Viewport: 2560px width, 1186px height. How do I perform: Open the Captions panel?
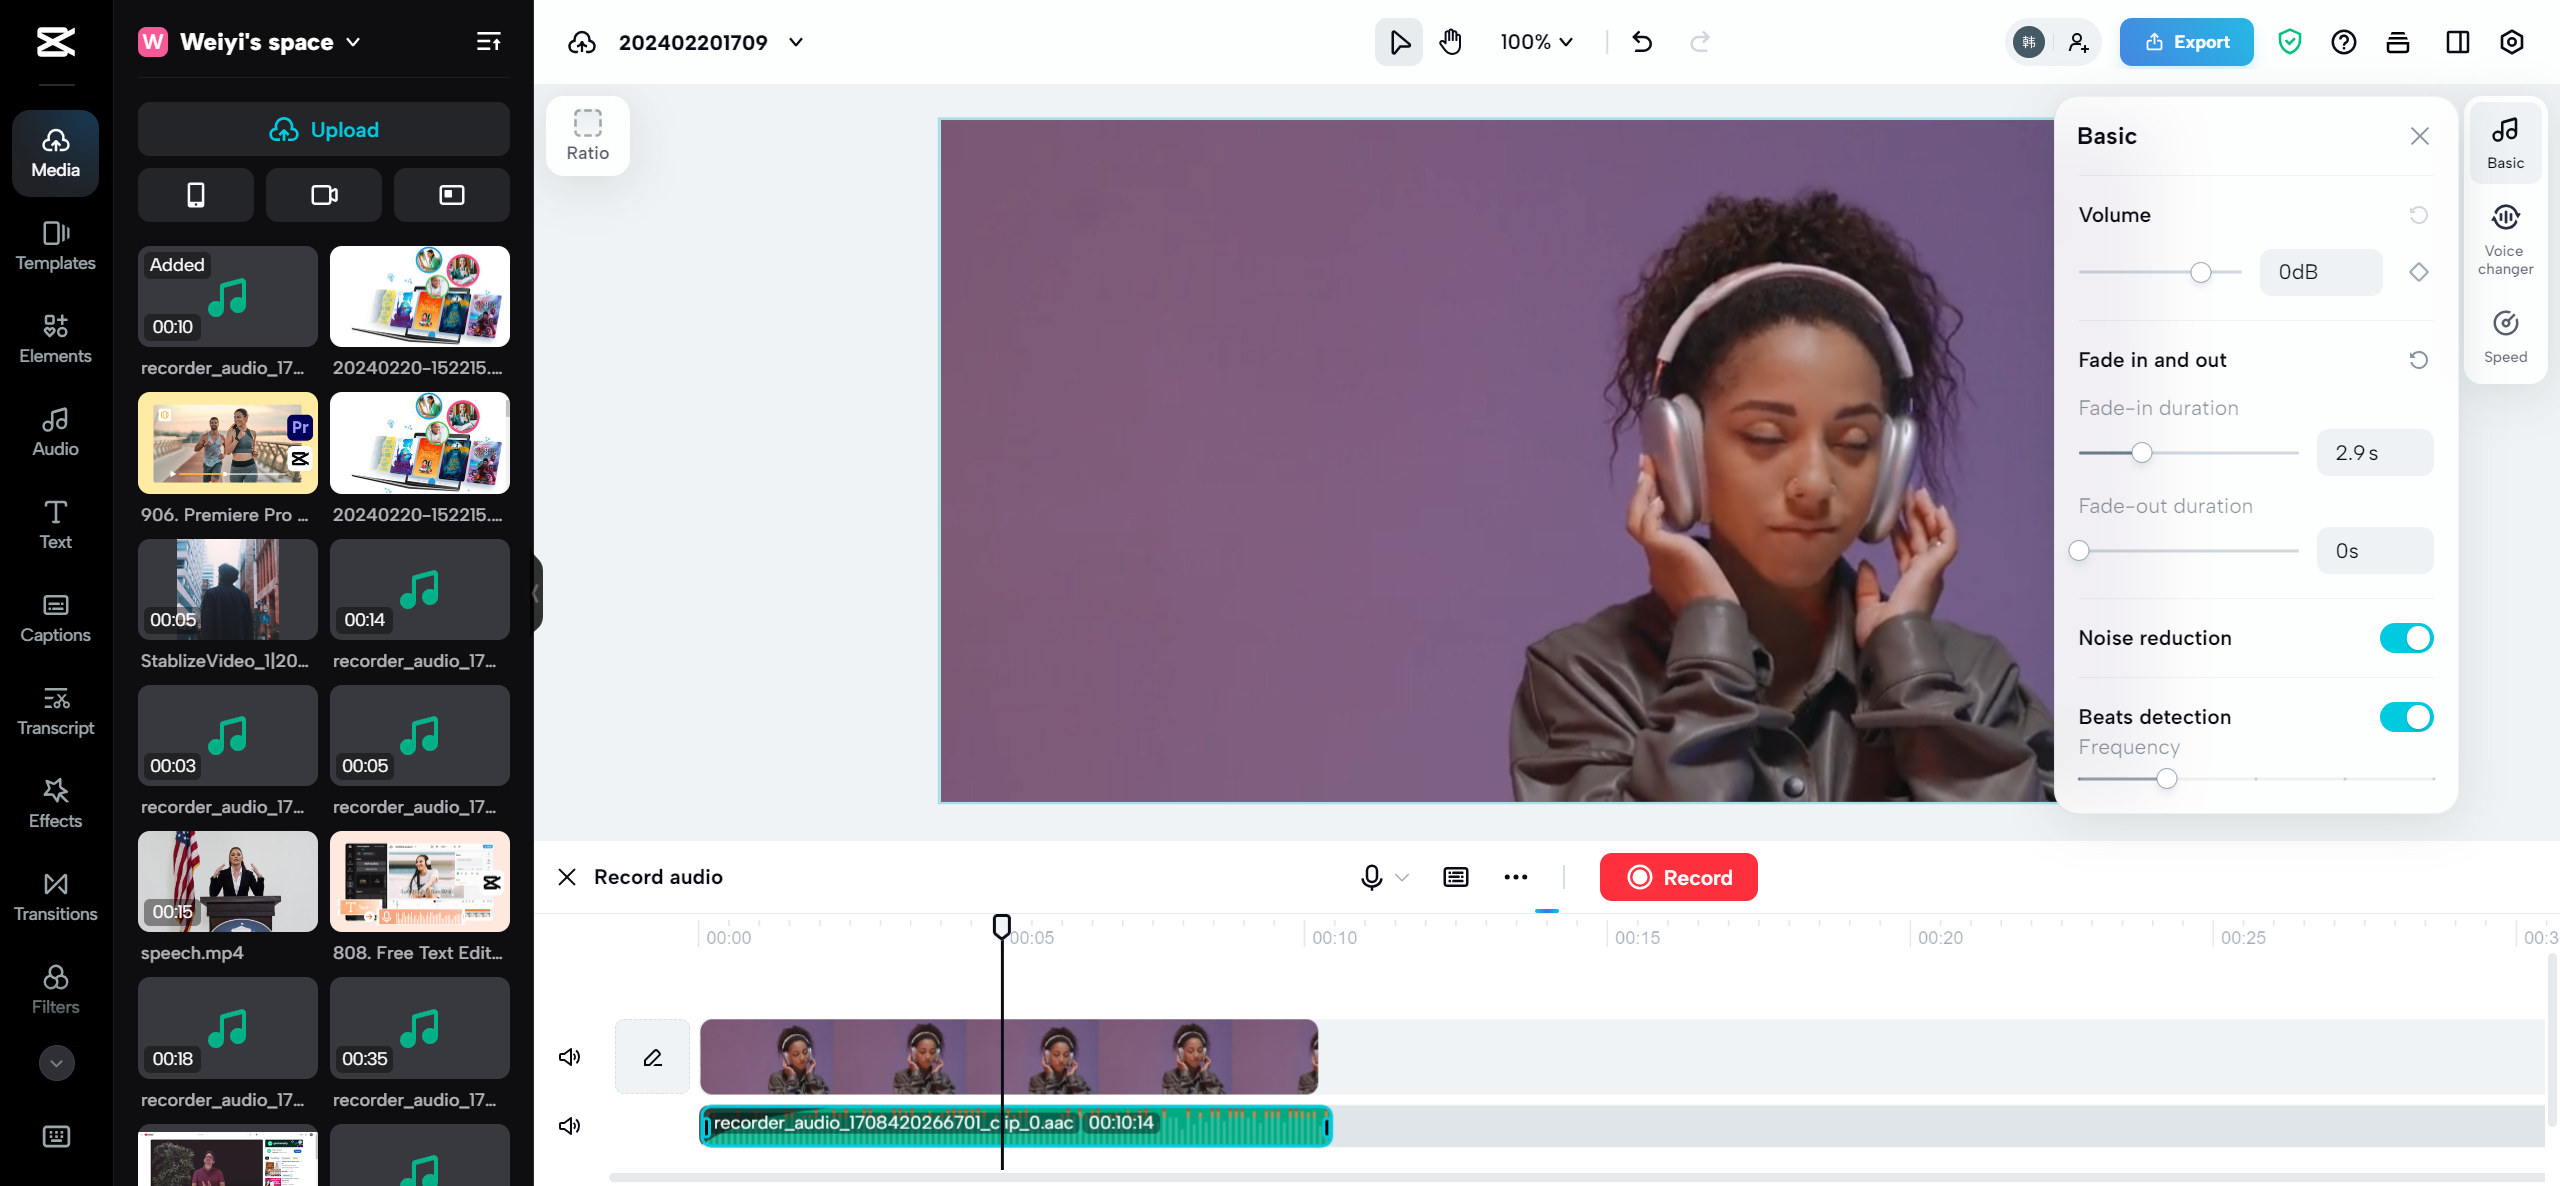pyautogui.click(x=55, y=617)
